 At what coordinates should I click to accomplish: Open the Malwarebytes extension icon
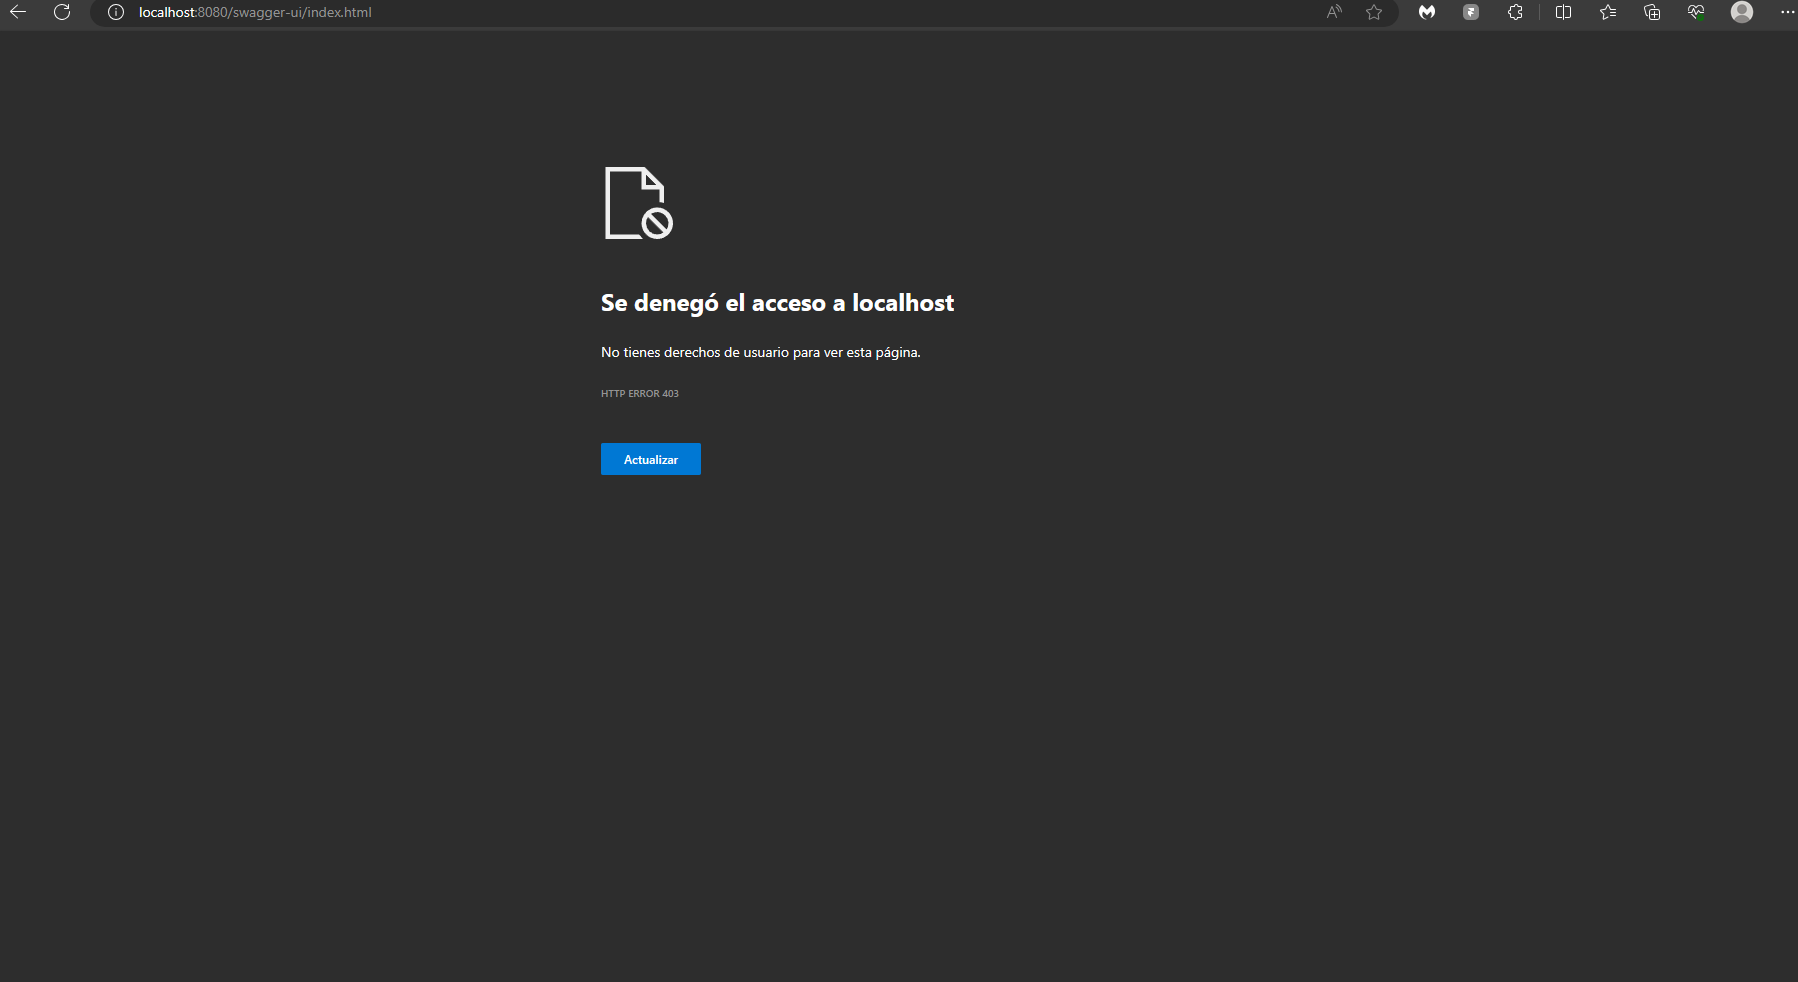1427,12
